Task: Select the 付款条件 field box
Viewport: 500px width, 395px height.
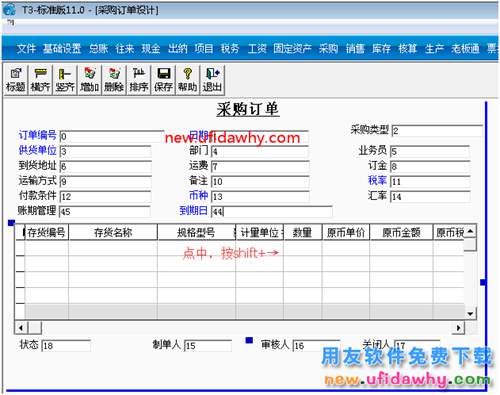Action: pos(106,196)
